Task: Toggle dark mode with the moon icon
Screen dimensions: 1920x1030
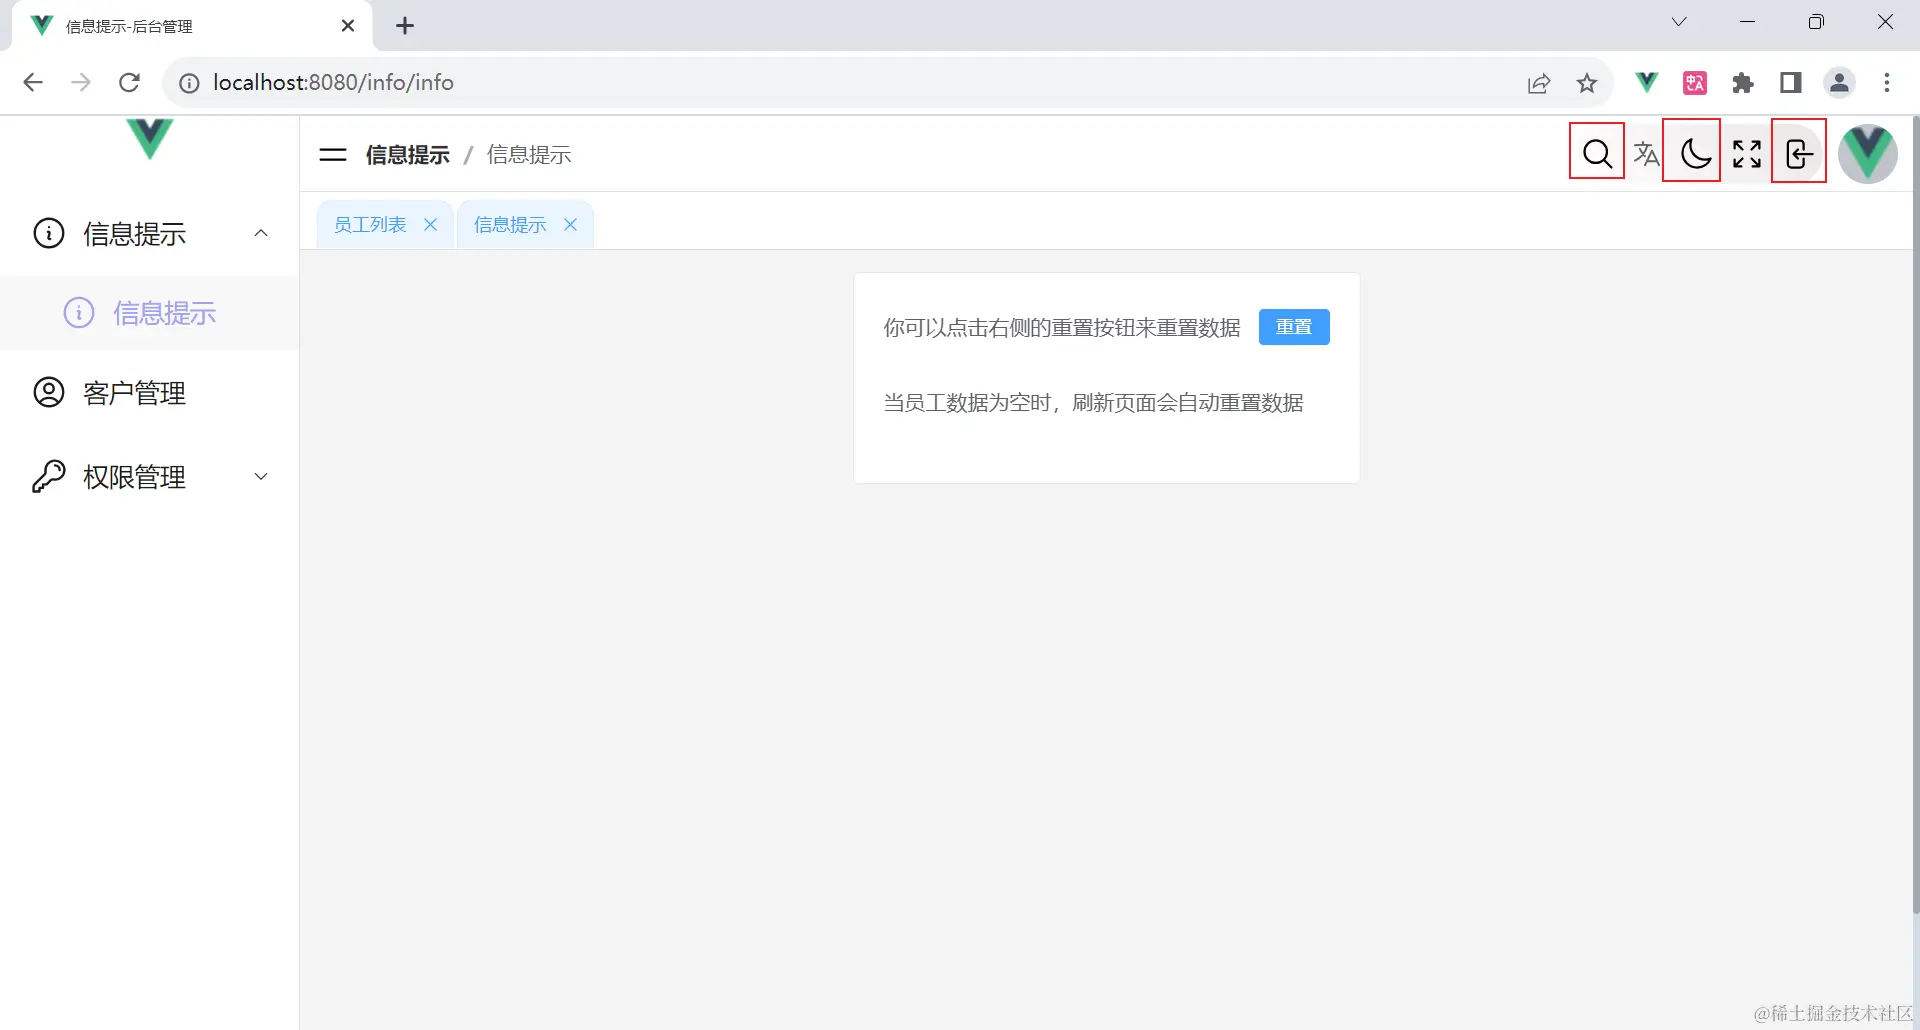Action: pyautogui.click(x=1696, y=153)
